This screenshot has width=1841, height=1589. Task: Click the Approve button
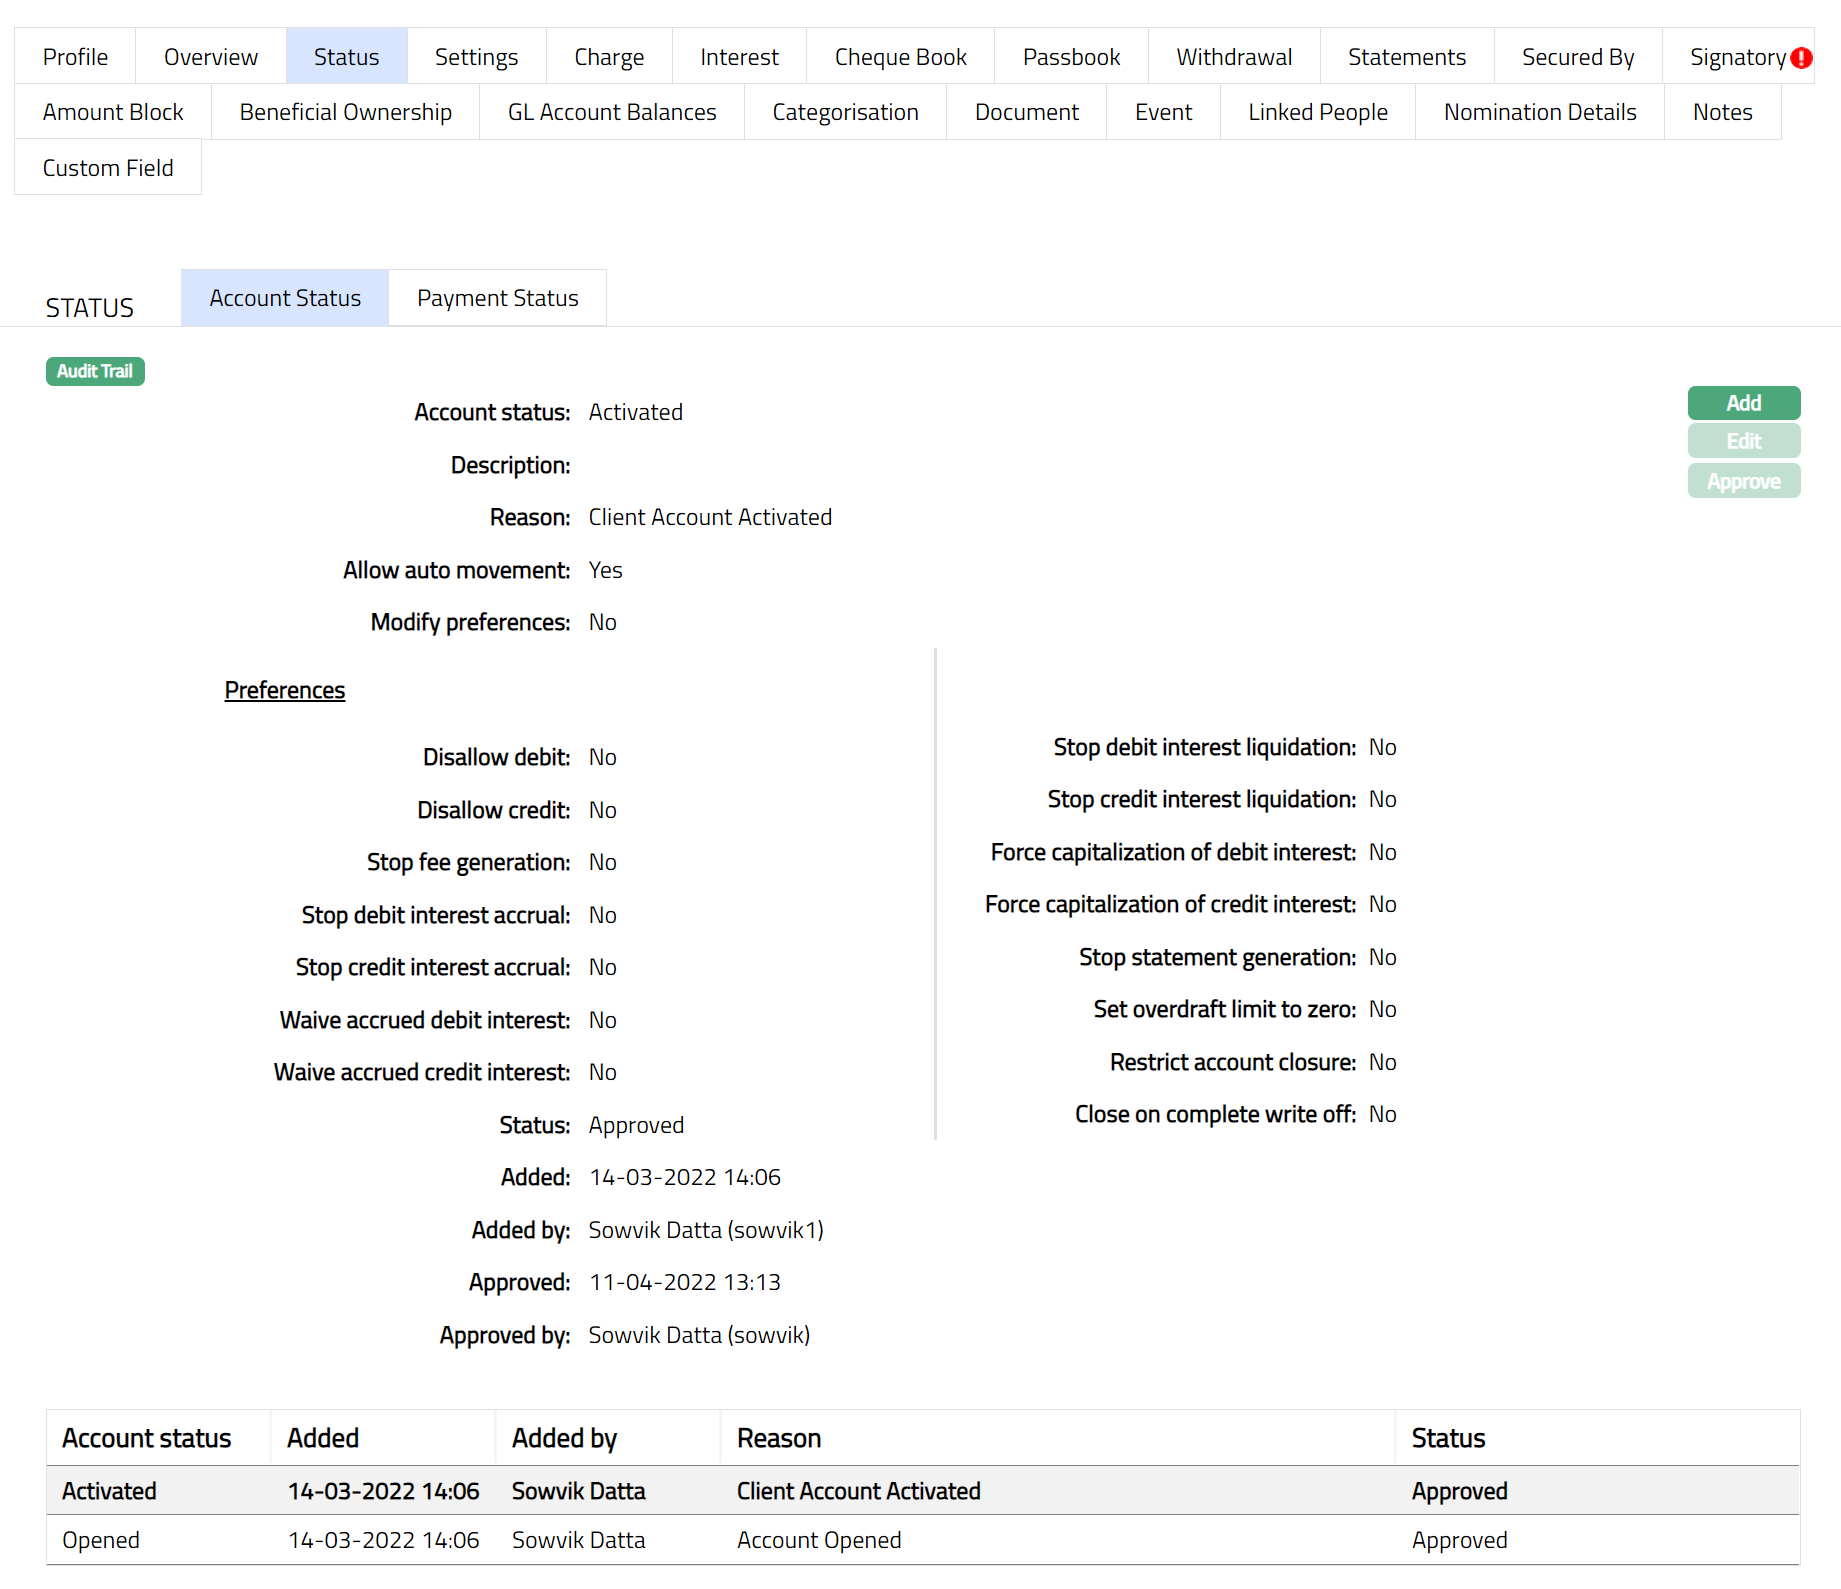coord(1743,481)
